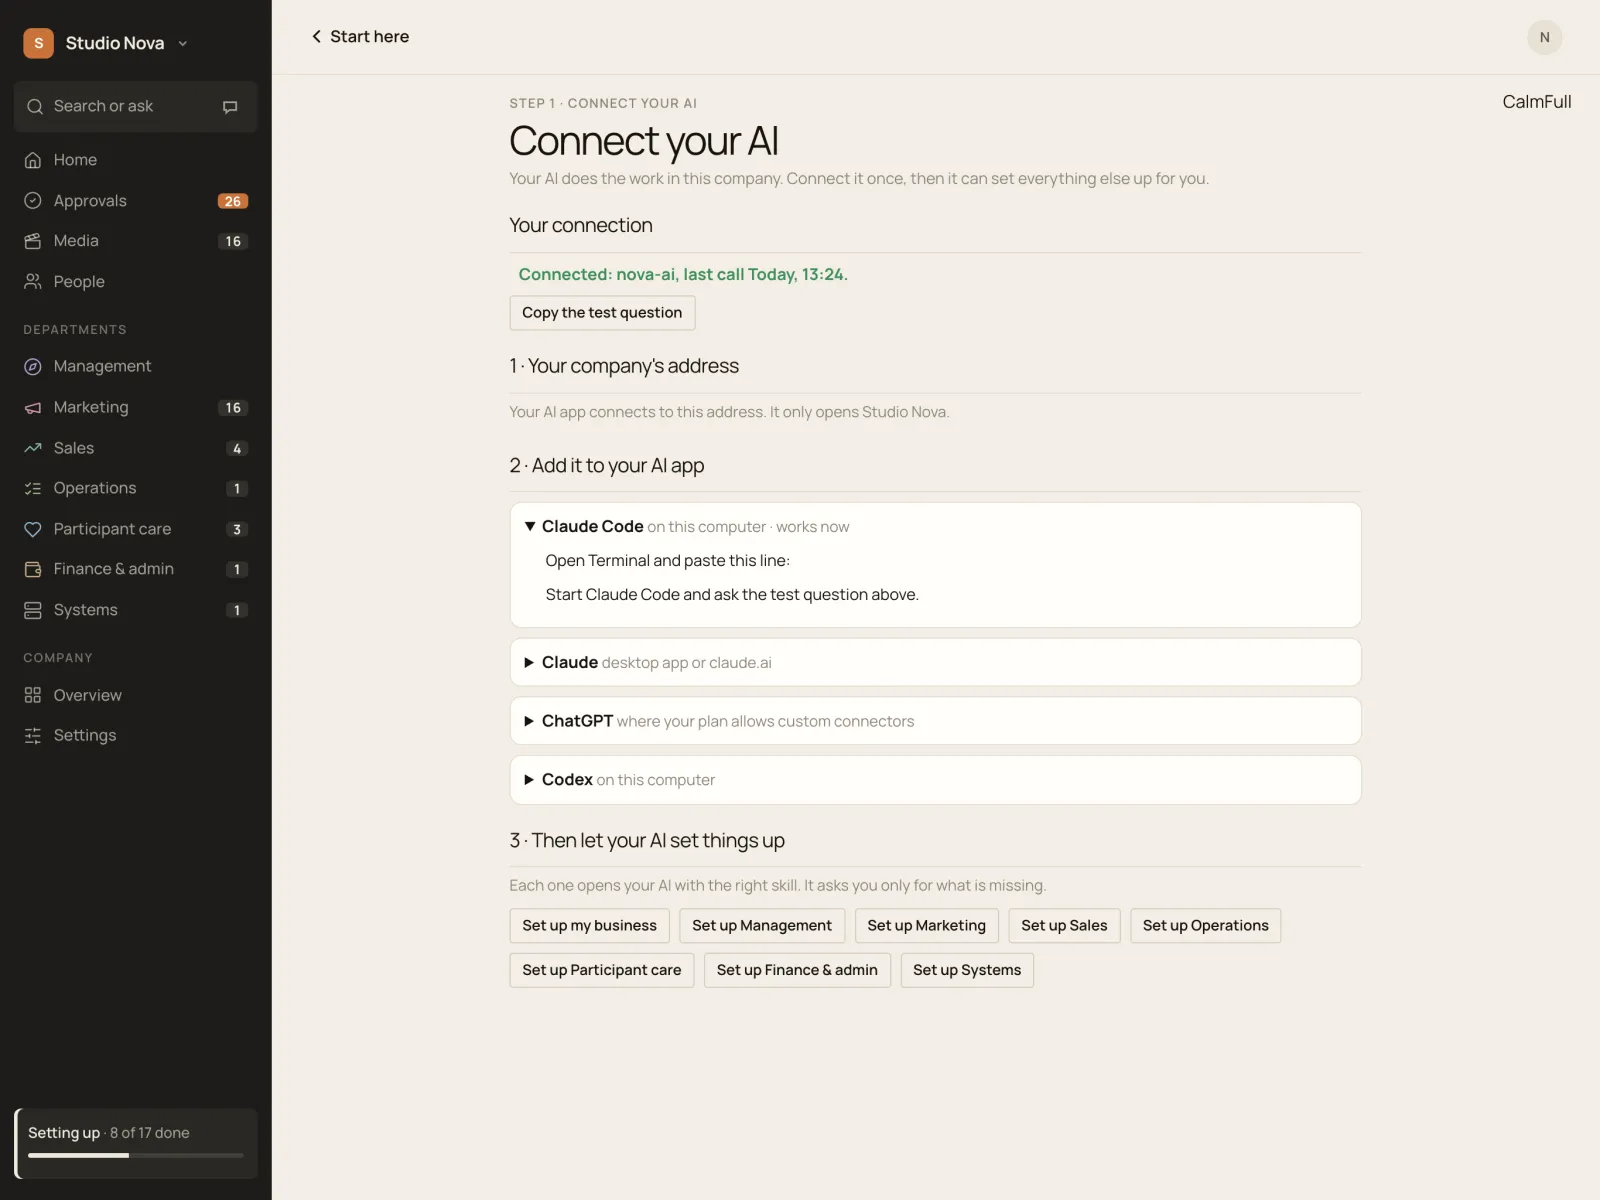Click Set up Marketing button
This screenshot has height=1200, width=1600.
[927, 926]
